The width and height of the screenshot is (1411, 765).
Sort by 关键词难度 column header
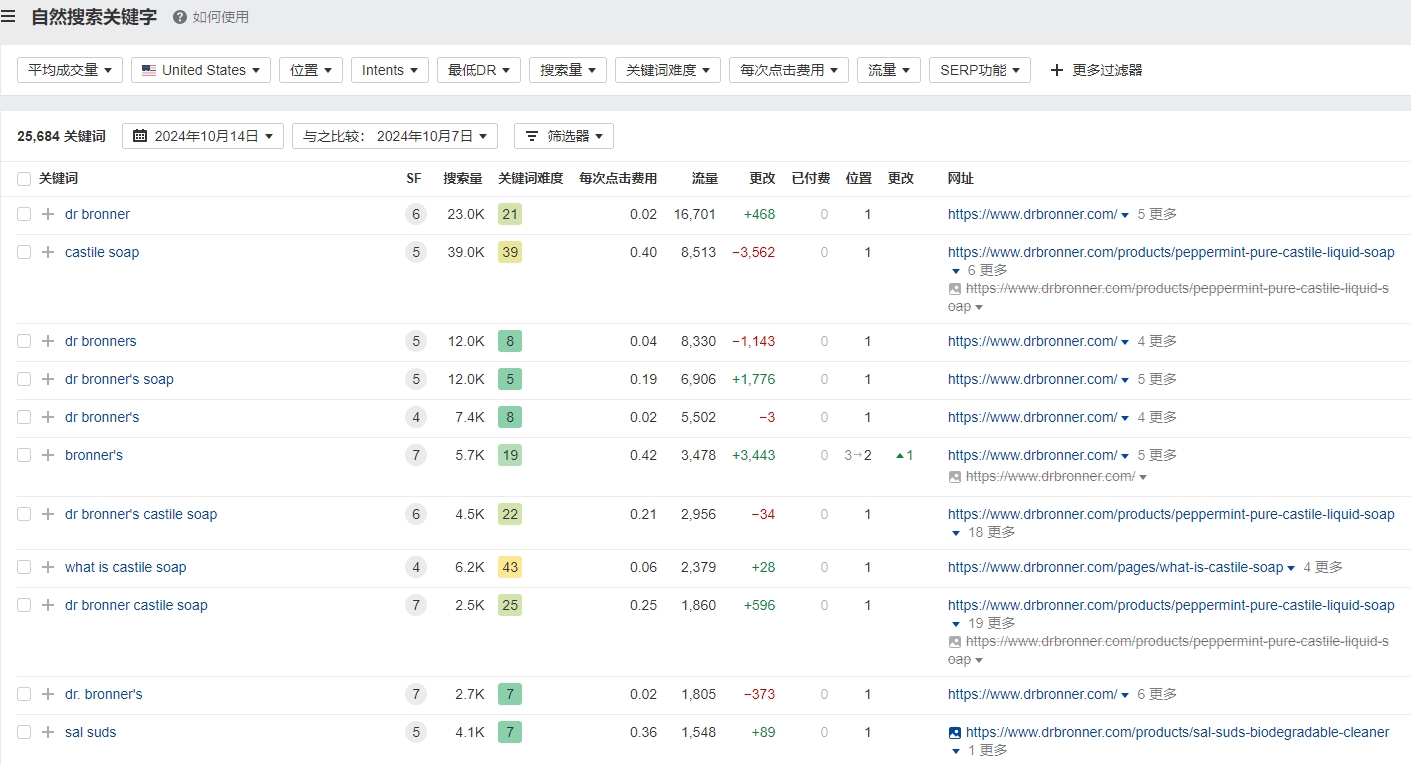(531, 179)
